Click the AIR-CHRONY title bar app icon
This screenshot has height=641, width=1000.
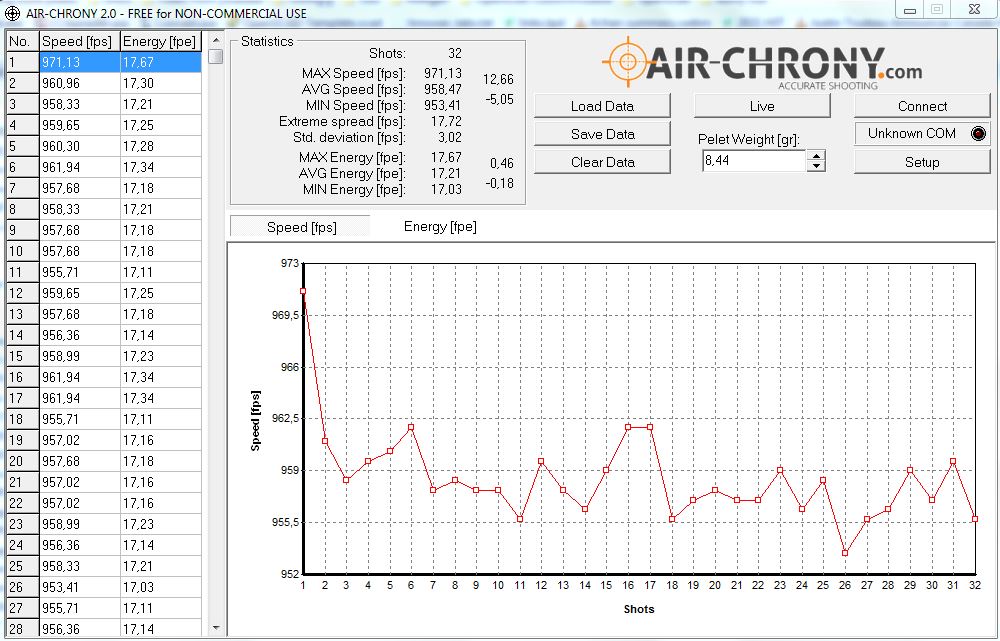point(12,13)
